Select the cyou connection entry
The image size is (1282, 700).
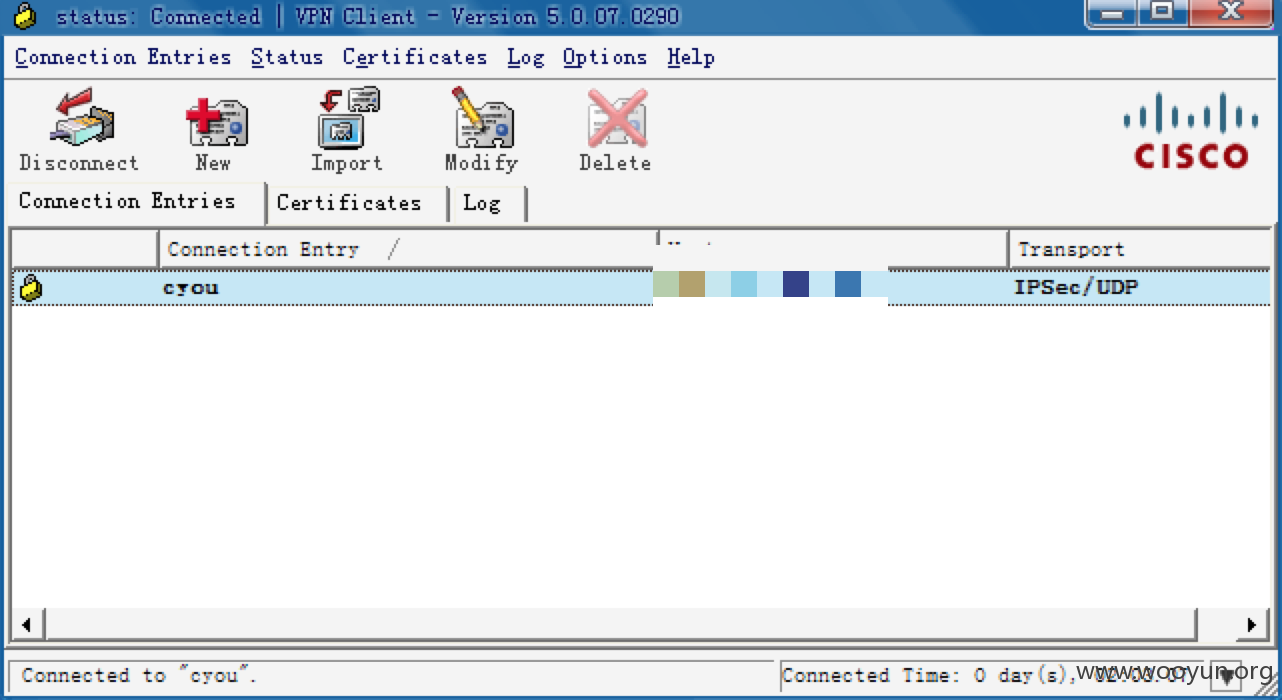(x=640, y=288)
